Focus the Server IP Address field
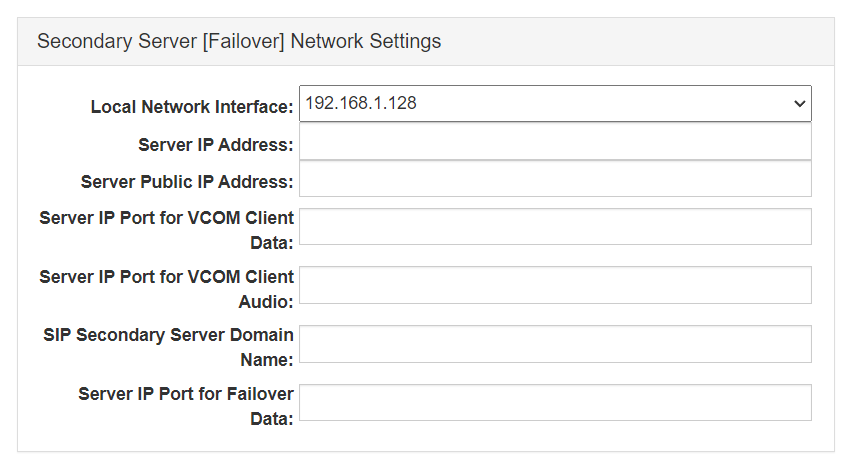The height and width of the screenshot is (462, 848). pos(555,142)
